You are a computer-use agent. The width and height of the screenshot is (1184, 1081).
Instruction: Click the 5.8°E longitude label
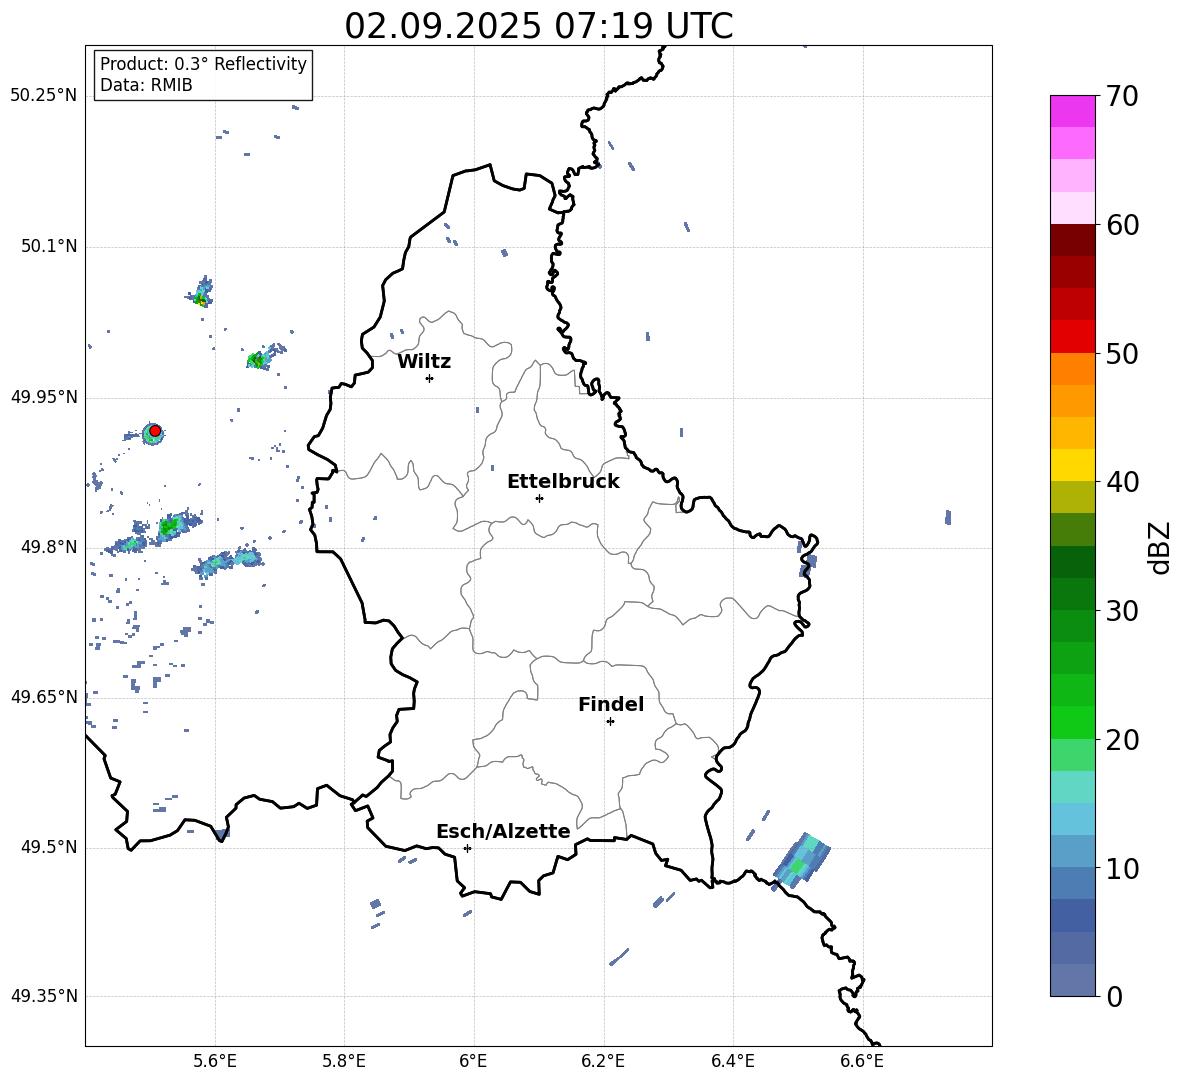[x=344, y=1061]
